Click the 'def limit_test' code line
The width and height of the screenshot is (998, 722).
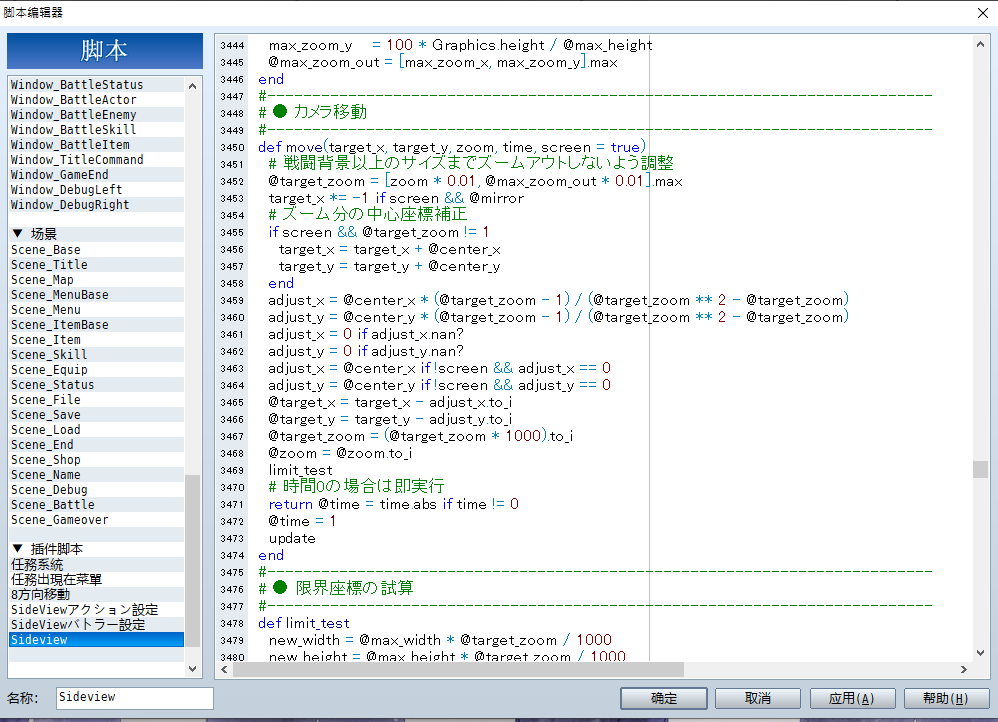tap(304, 623)
